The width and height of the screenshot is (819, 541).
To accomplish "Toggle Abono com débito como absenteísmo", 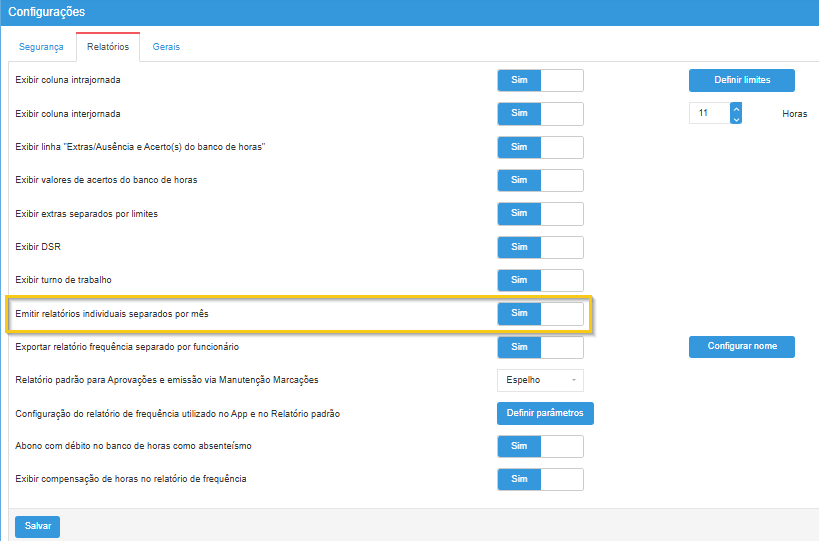I will [540, 446].
